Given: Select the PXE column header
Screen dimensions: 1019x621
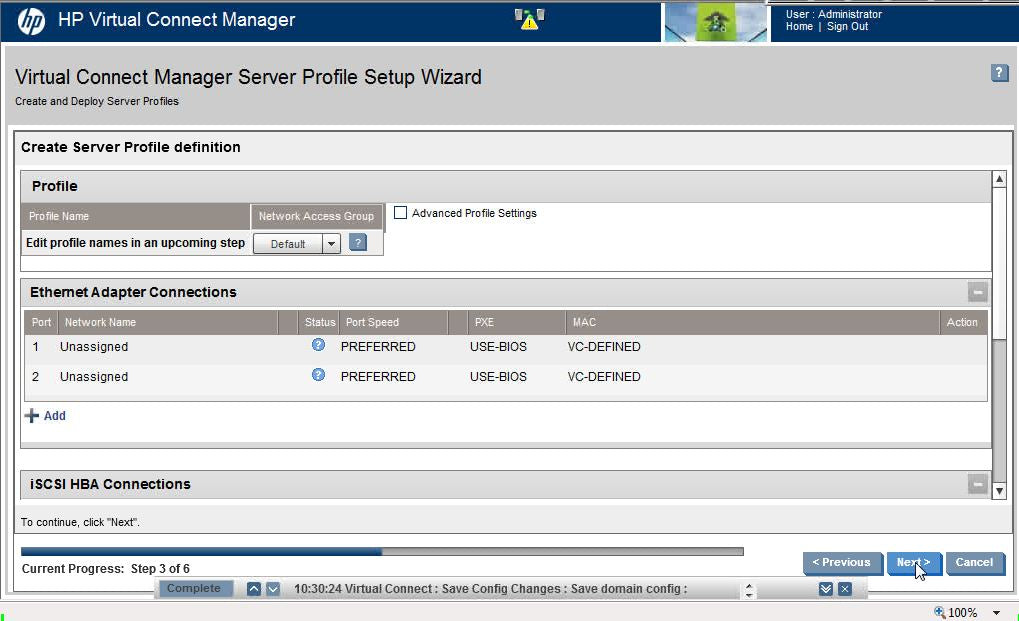Looking at the screenshot, I should click(516, 322).
